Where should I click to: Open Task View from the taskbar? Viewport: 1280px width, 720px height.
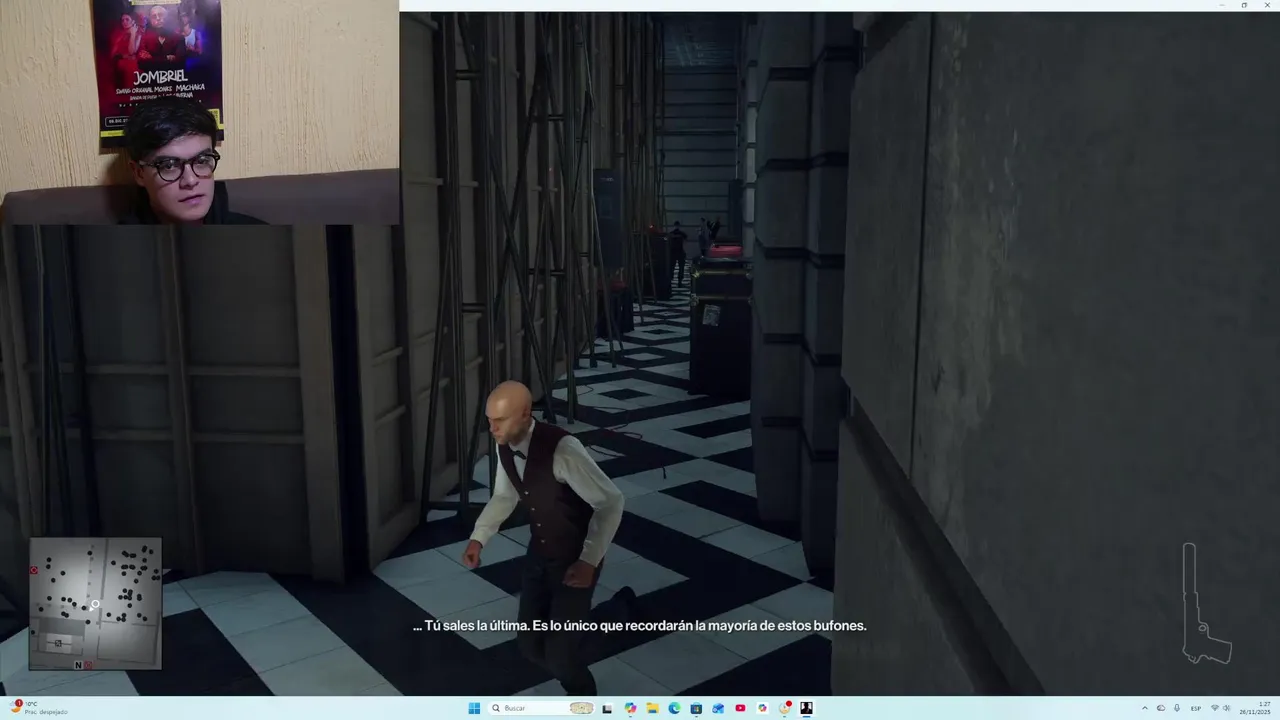coord(607,708)
